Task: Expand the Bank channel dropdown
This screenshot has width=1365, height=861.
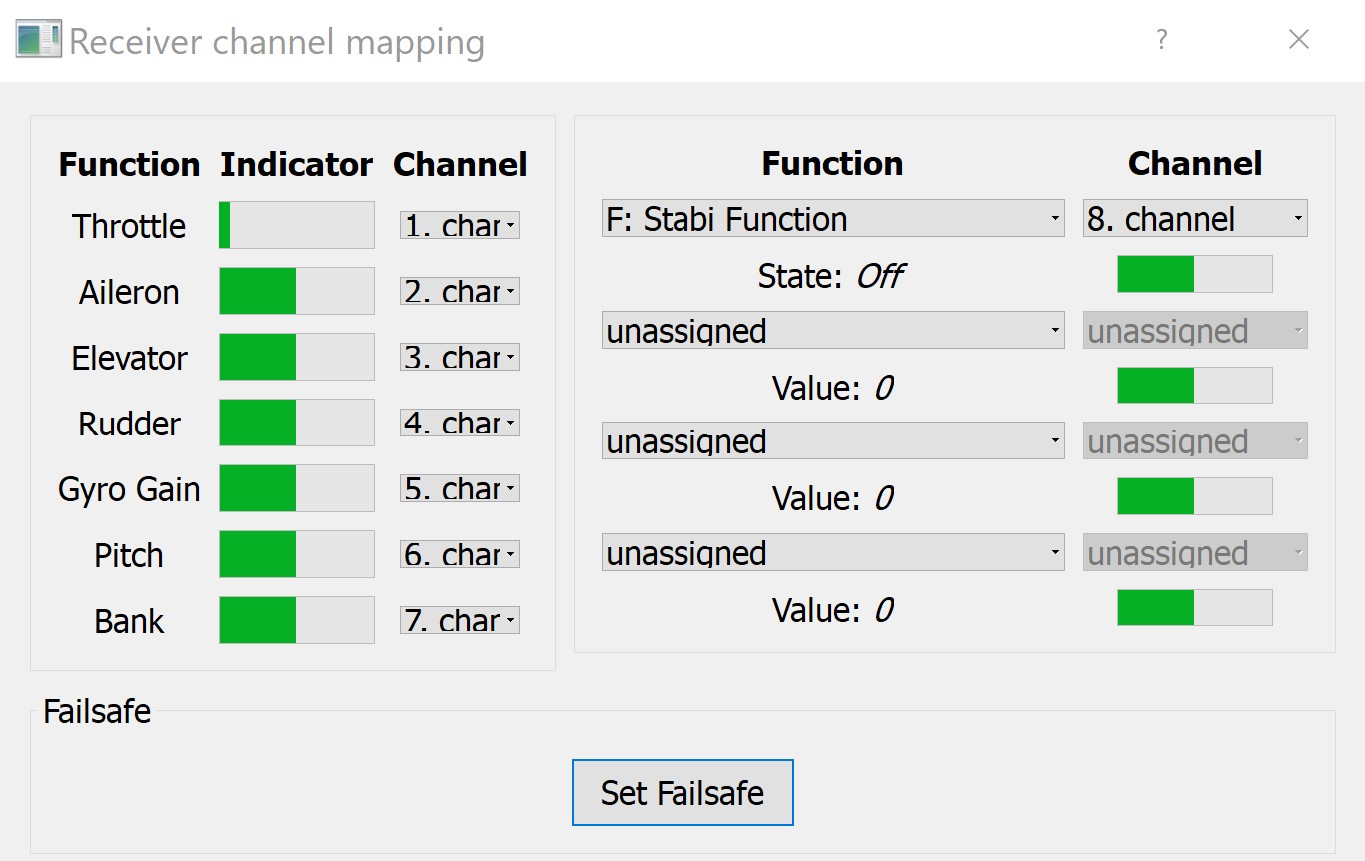Action: pos(460,621)
